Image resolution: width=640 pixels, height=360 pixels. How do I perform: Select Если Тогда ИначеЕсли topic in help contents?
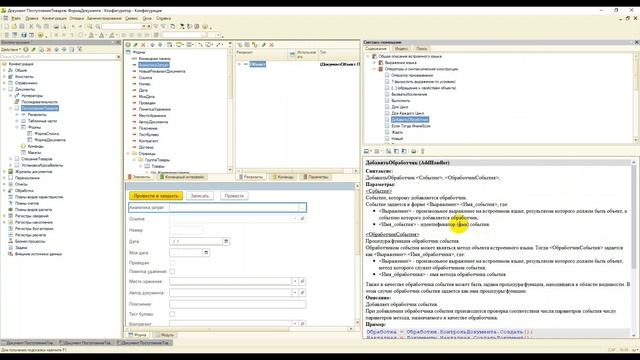411,126
